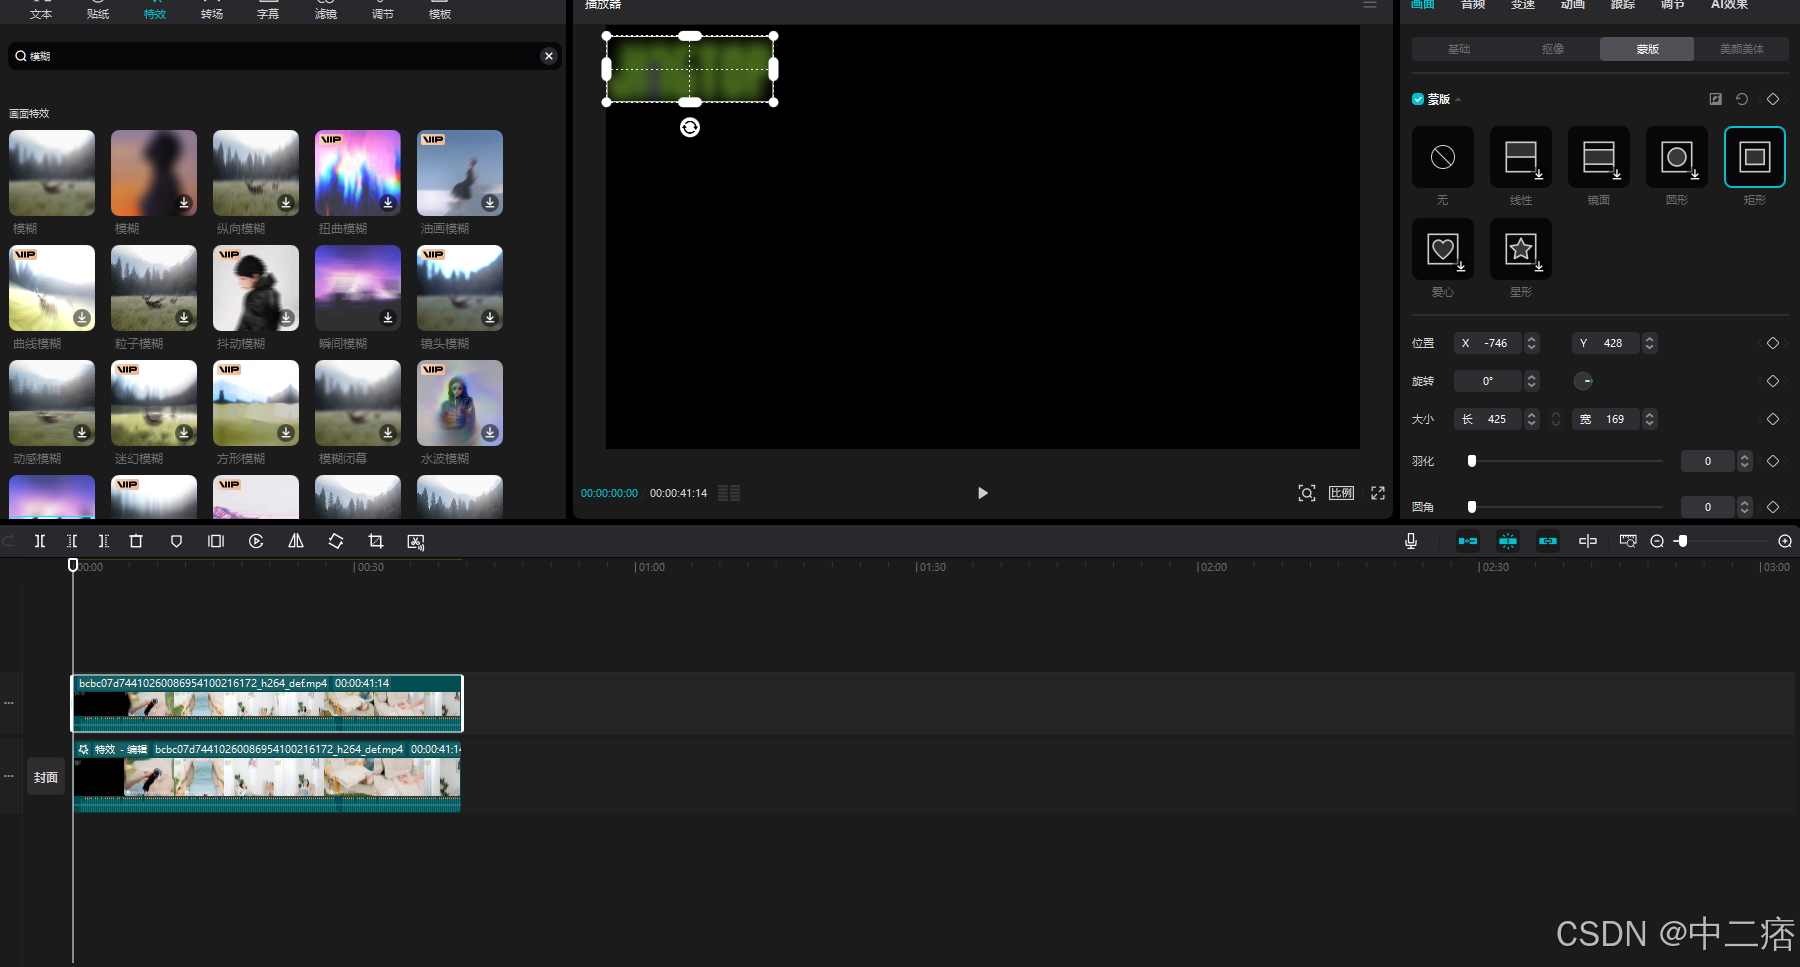1800x967 pixels.
Task: Collapse the 蒙版 section arrow
Action: [x=1458, y=99]
